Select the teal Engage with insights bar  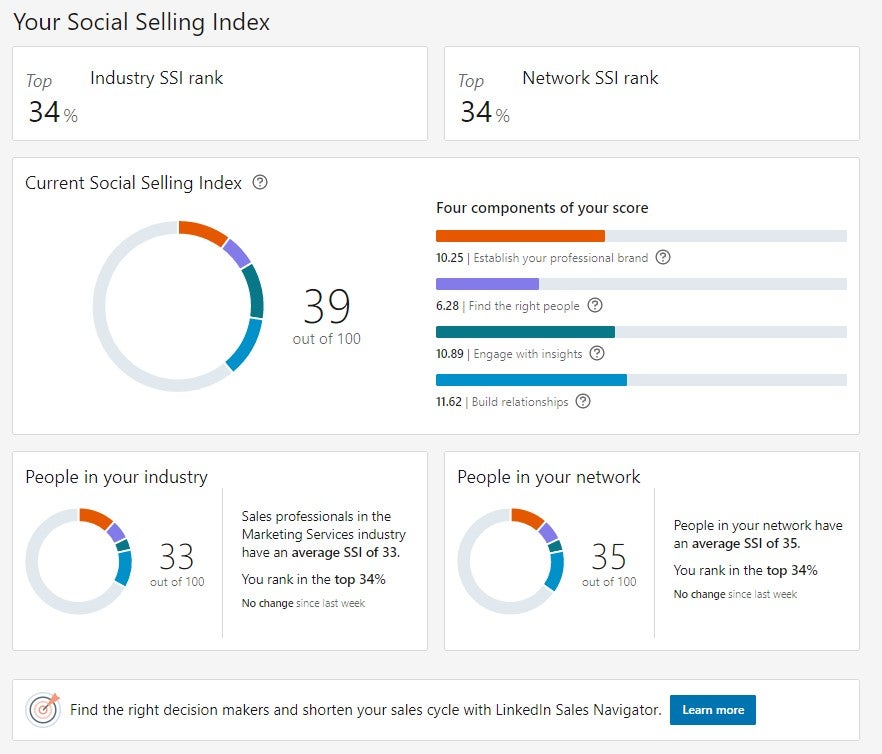click(x=525, y=332)
